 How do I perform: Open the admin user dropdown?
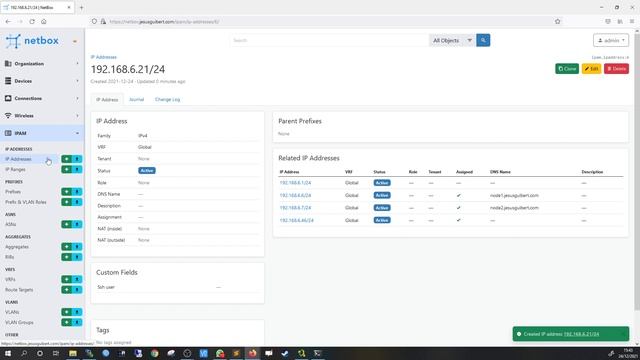coord(611,40)
